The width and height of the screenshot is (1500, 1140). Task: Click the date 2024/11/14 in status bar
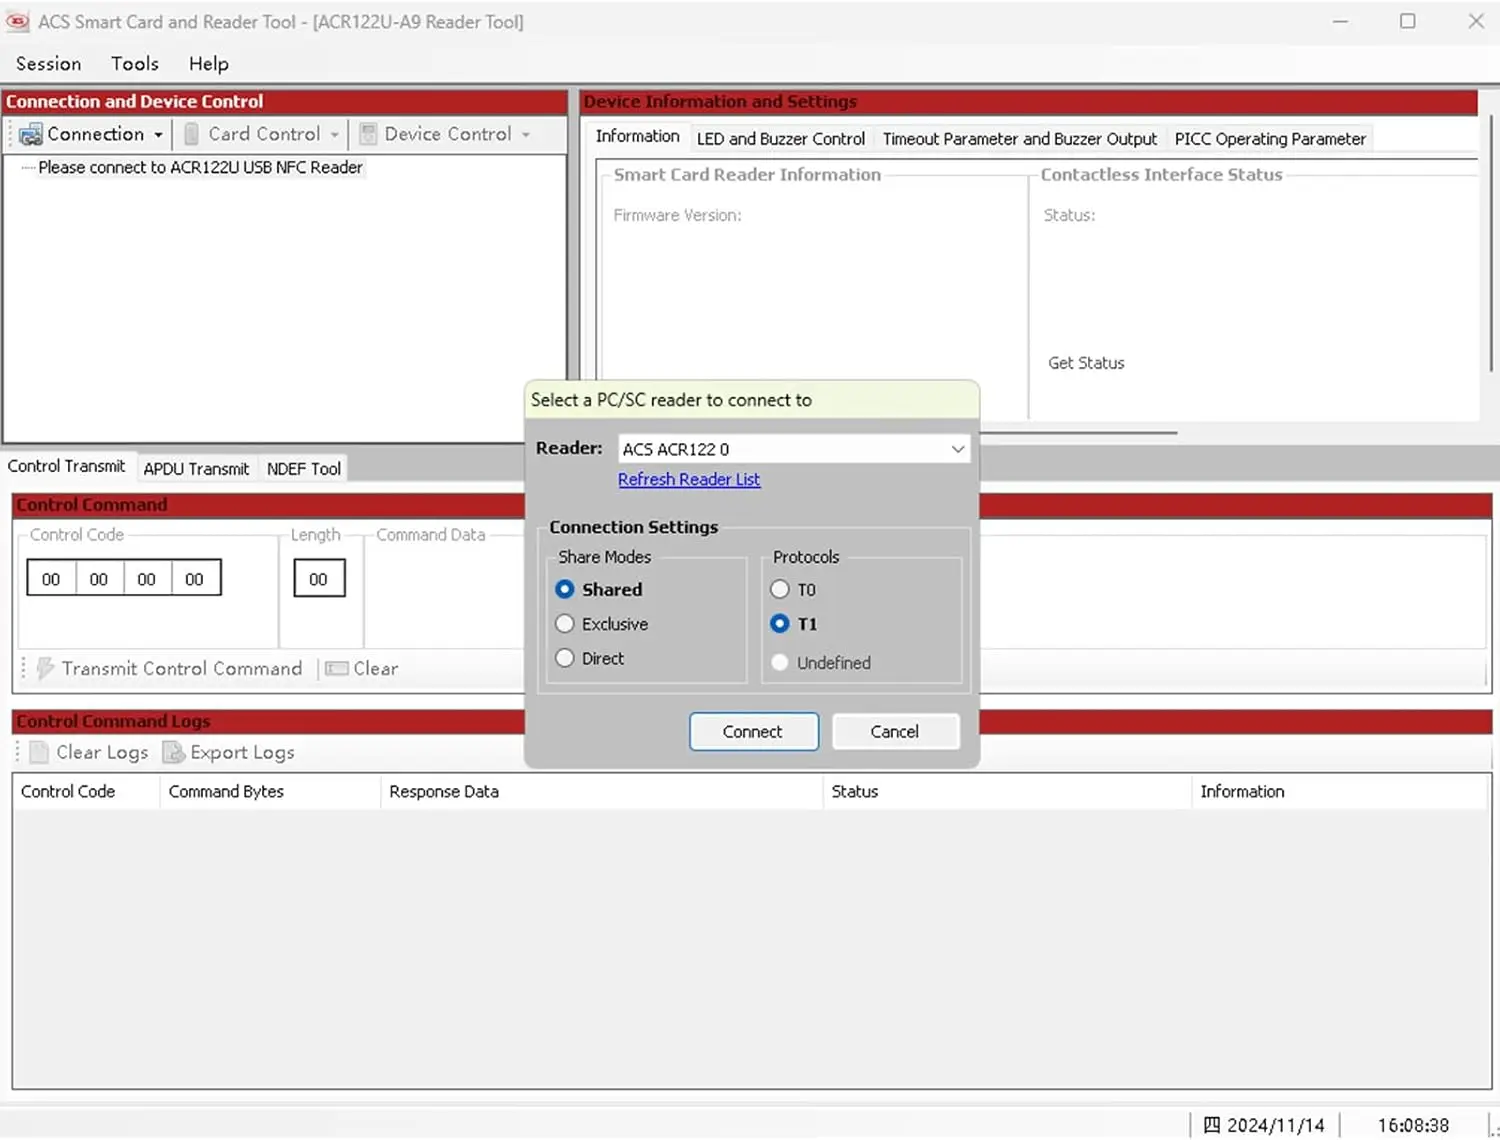tap(1276, 1125)
